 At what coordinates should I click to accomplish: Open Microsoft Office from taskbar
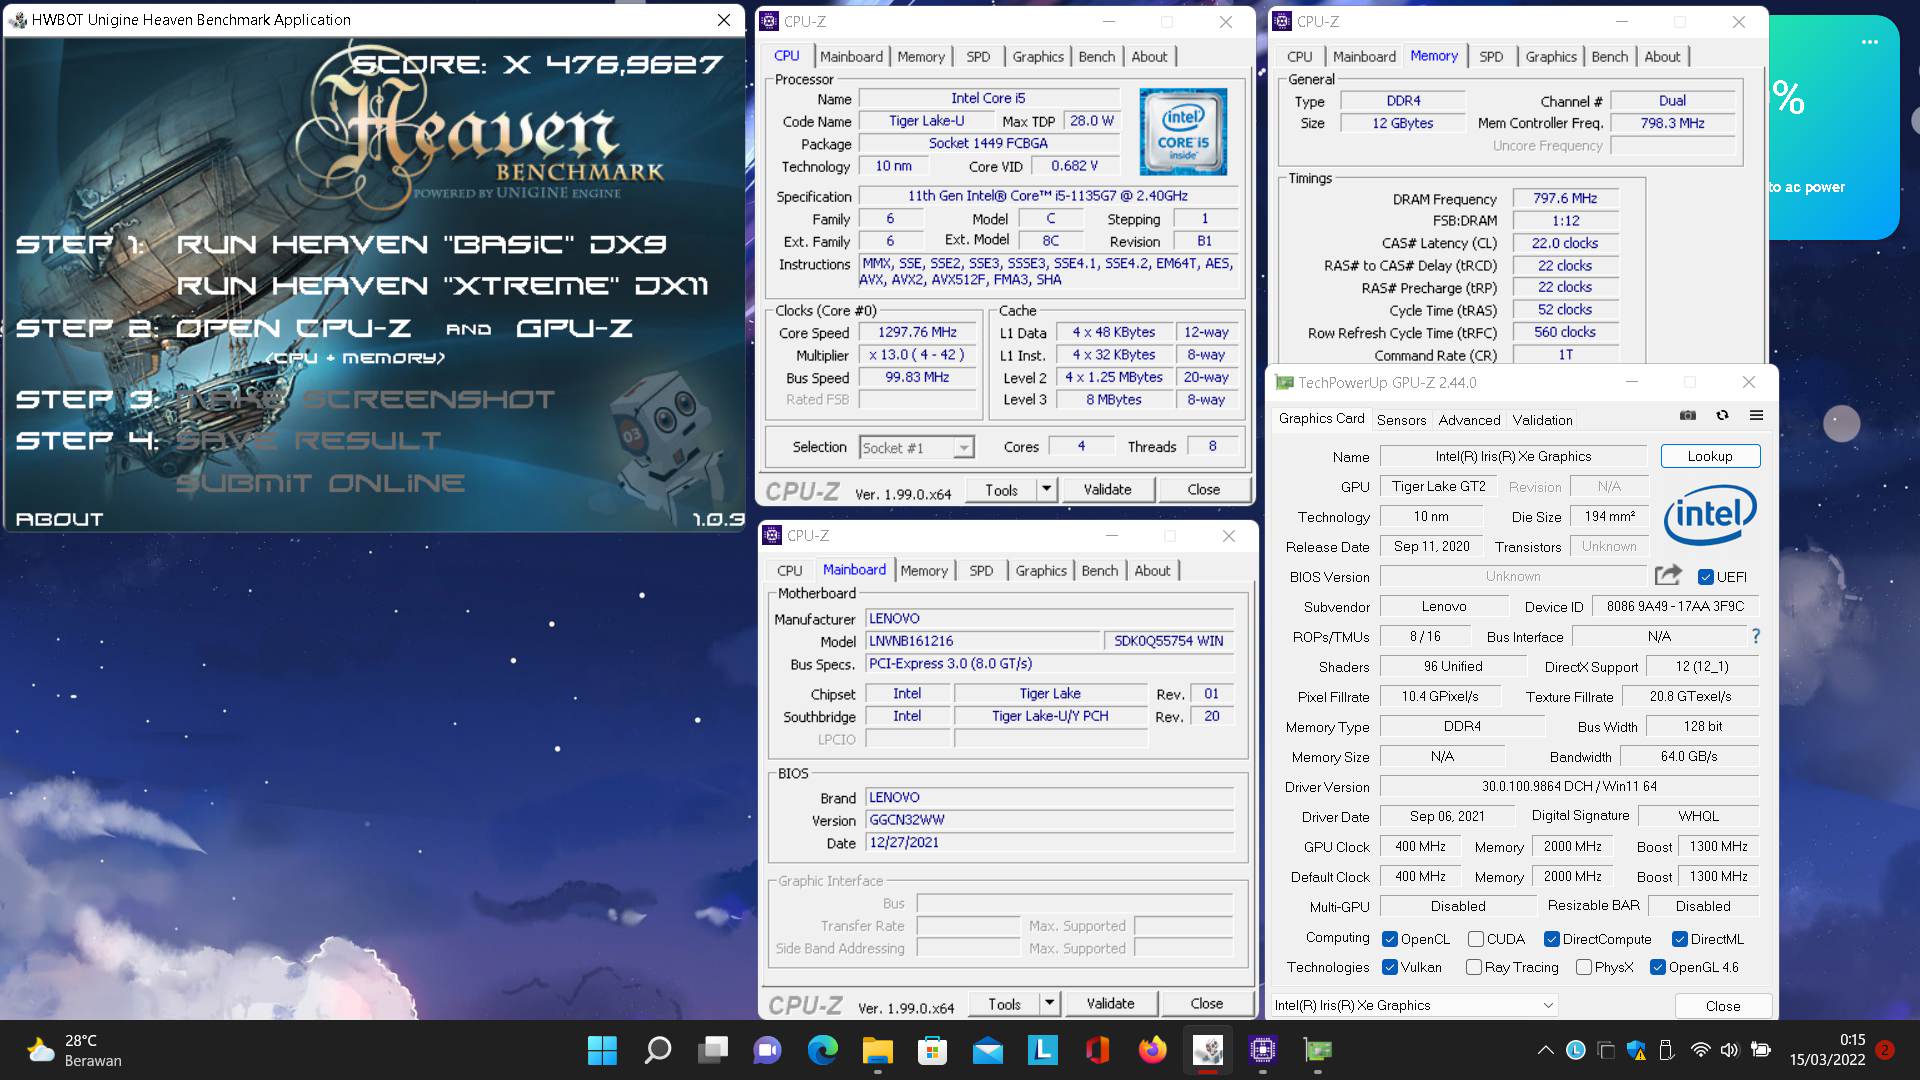1097,1050
